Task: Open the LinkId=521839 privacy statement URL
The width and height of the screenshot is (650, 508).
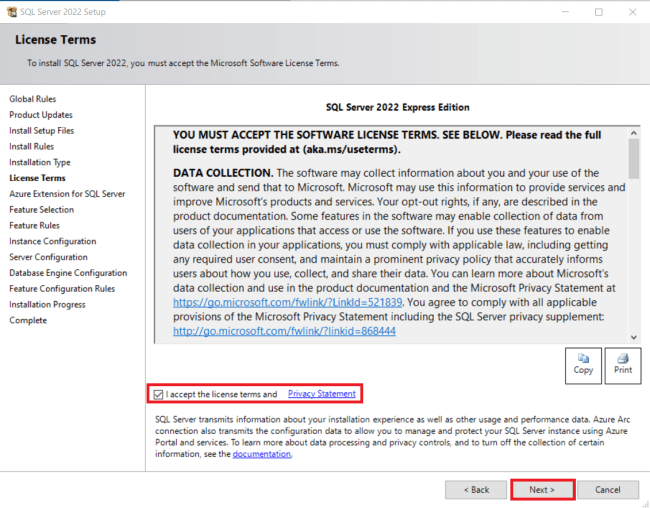Action: click(x=287, y=302)
